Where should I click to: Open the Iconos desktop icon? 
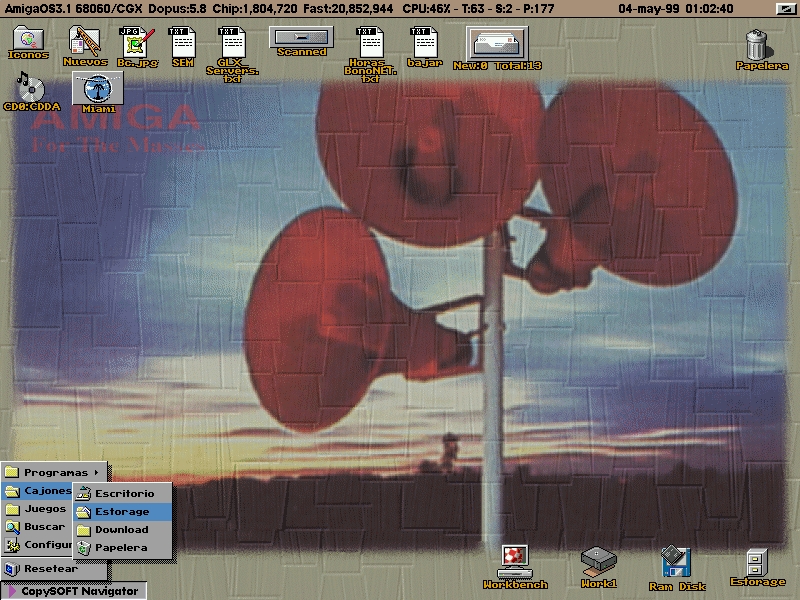pyautogui.click(x=27, y=41)
